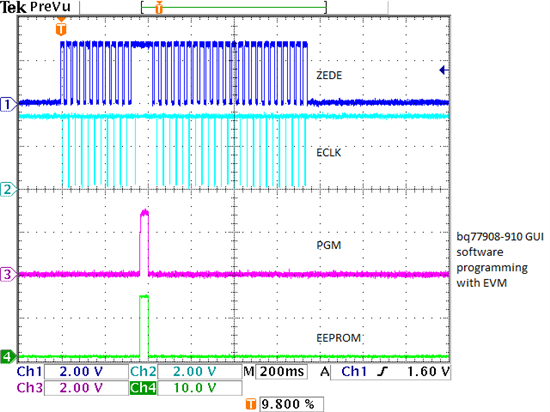The image size is (550, 412).
Task: Click the channel 1 ground marker
Action: point(8,104)
